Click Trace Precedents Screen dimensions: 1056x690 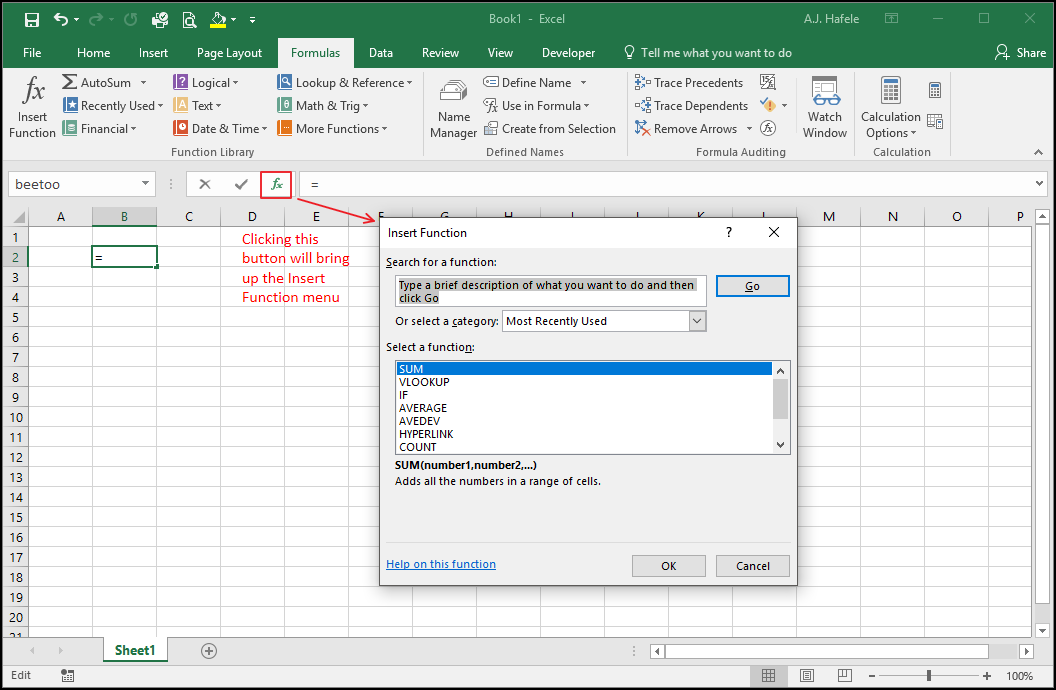[689, 83]
